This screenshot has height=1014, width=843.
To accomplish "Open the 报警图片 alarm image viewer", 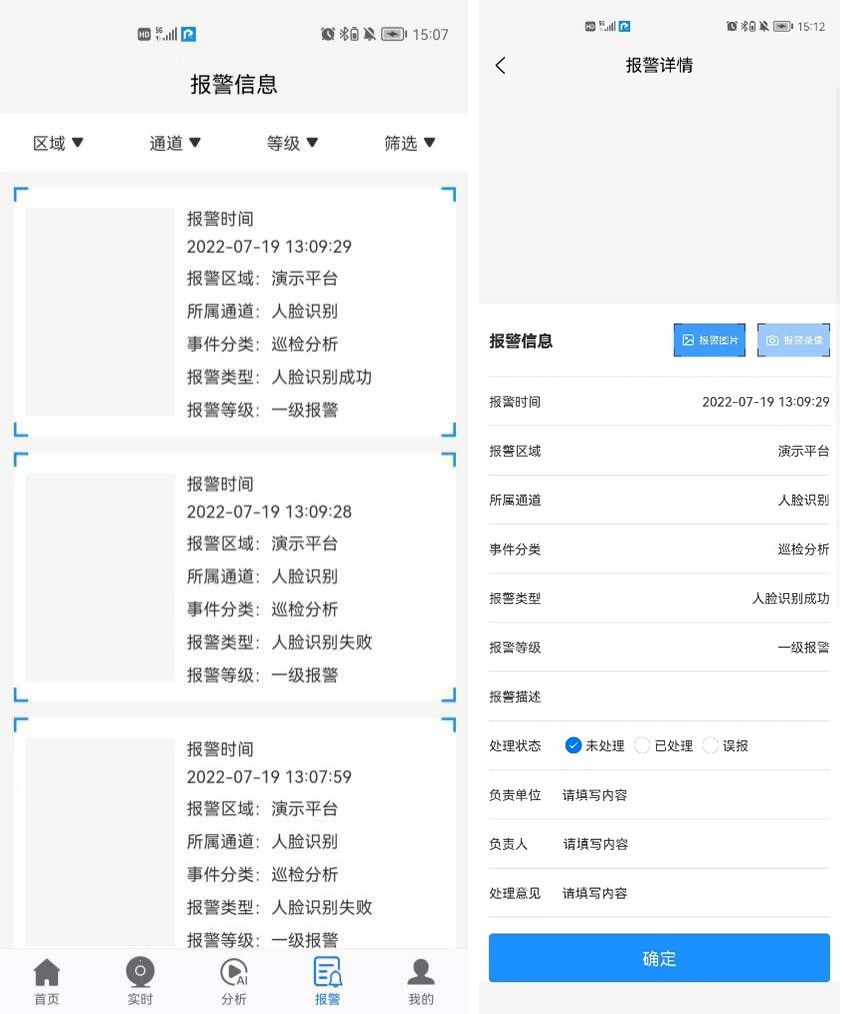I will tap(709, 340).
